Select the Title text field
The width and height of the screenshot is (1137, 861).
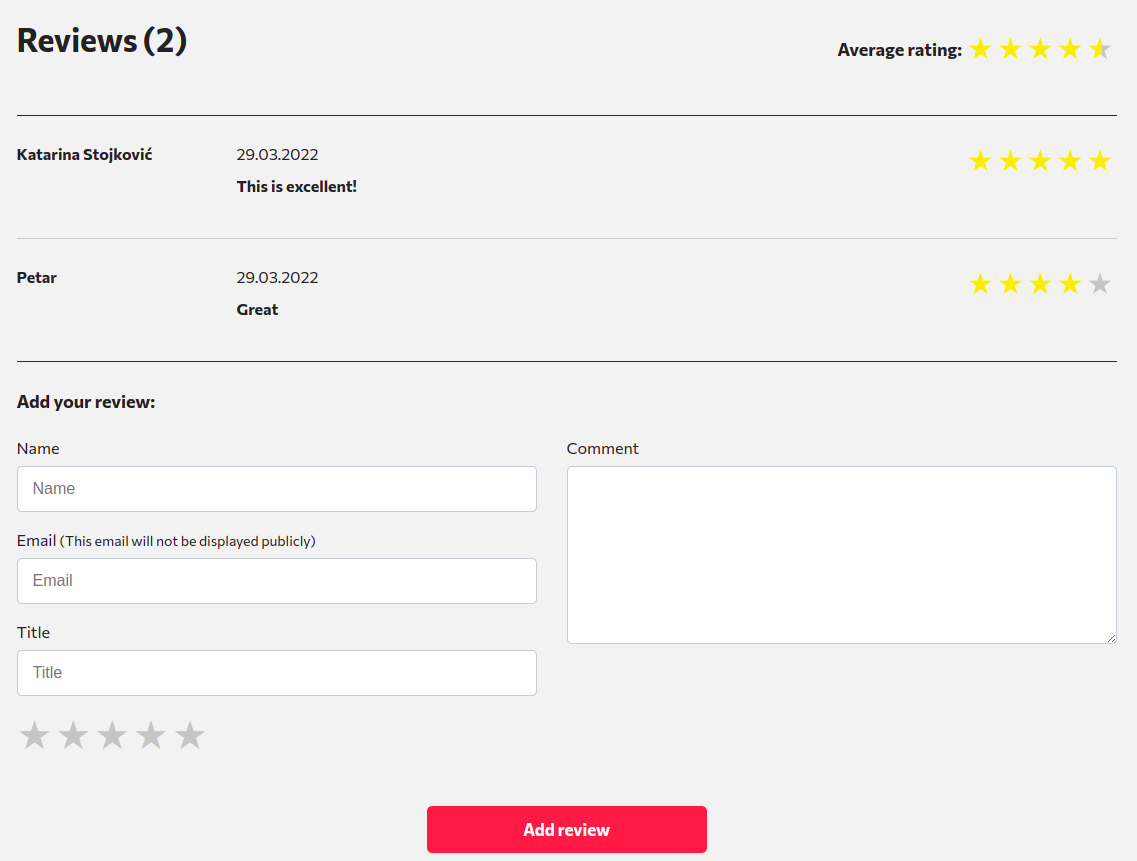point(277,673)
